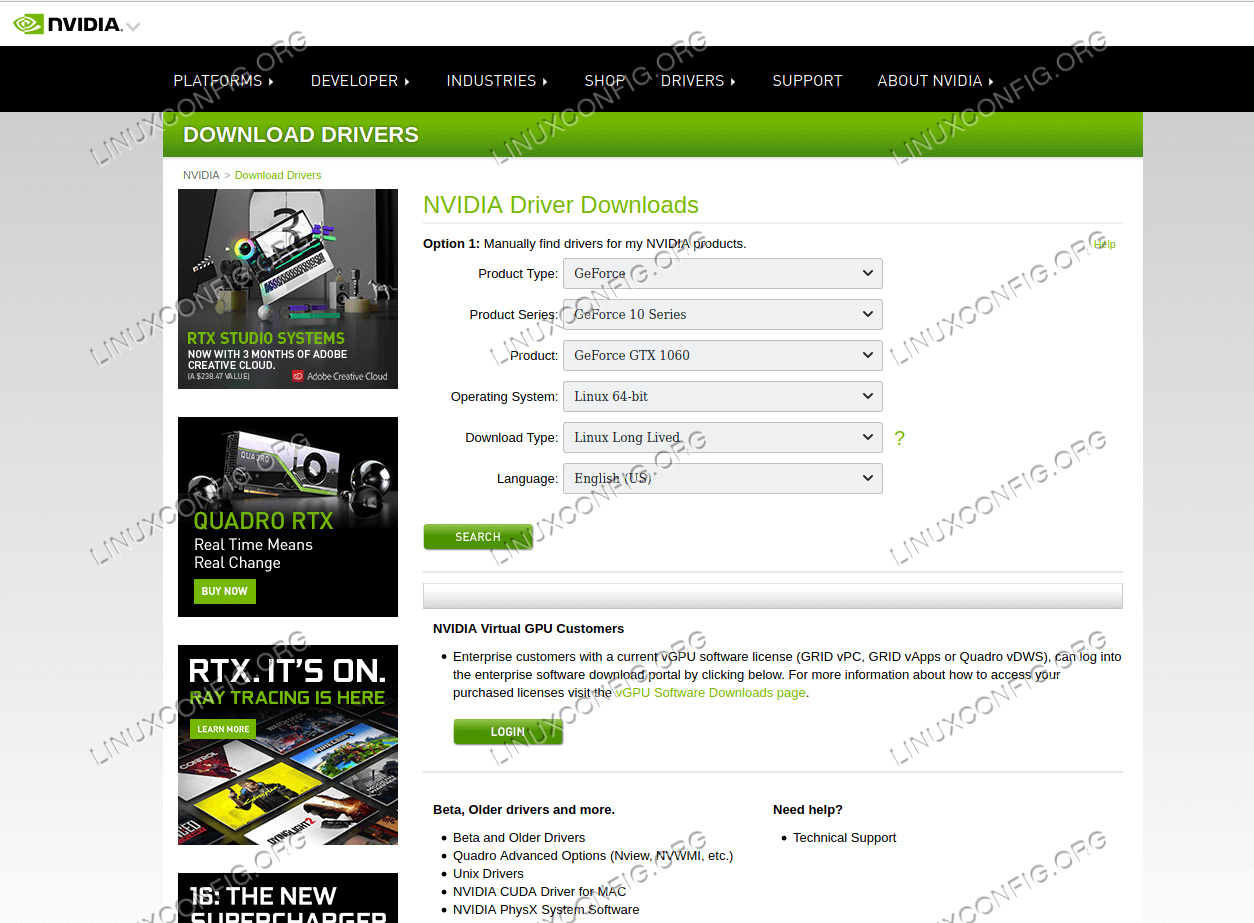Open the Product Type dropdown

click(x=722, y=273)
